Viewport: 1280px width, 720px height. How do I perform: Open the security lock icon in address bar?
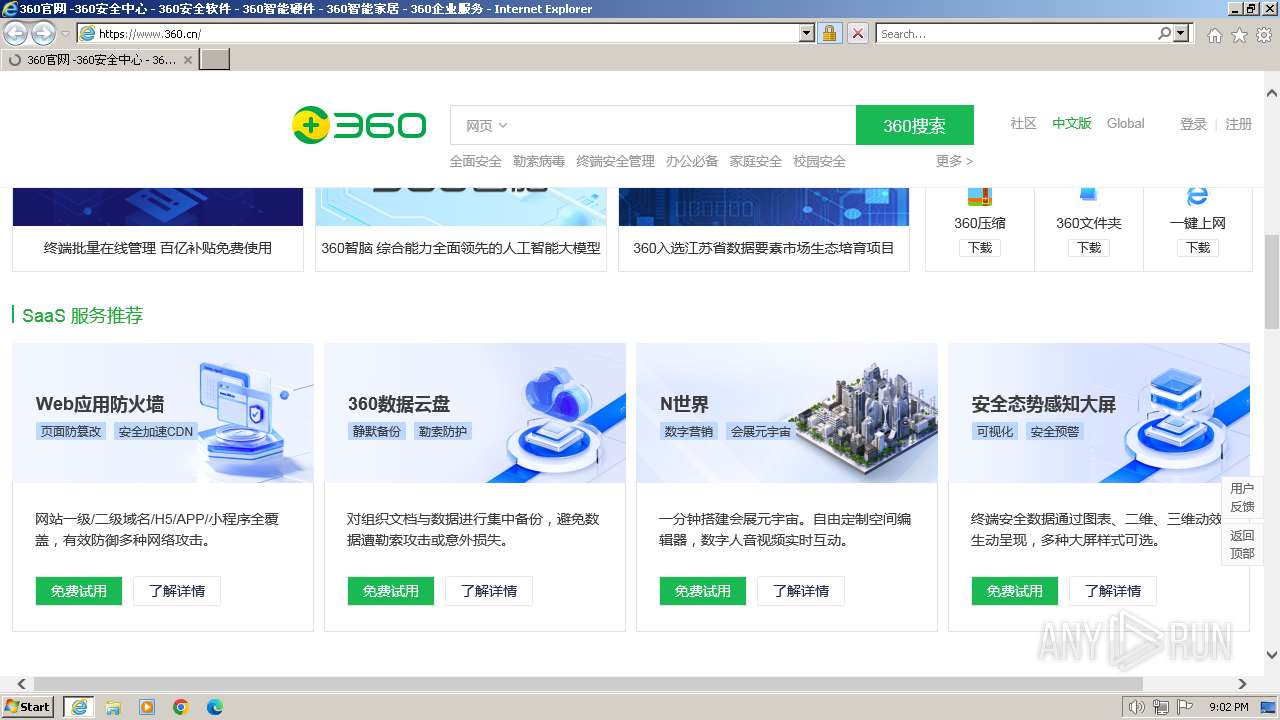click(829, 33)
